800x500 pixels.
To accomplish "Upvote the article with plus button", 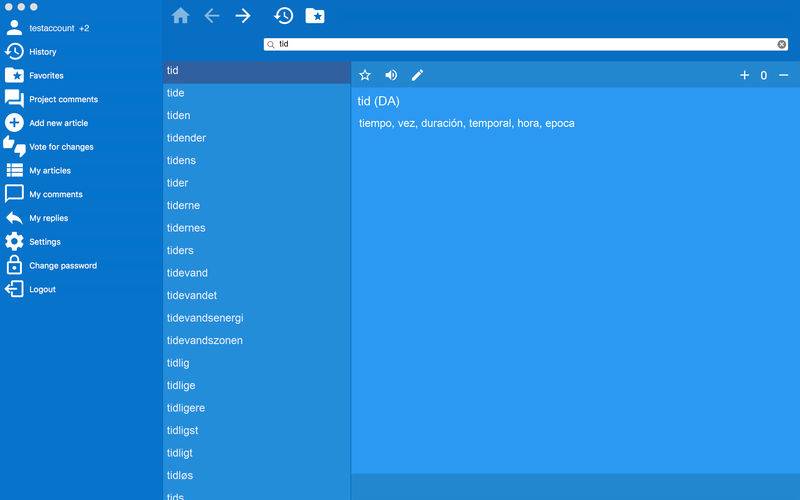I will 744,75.
